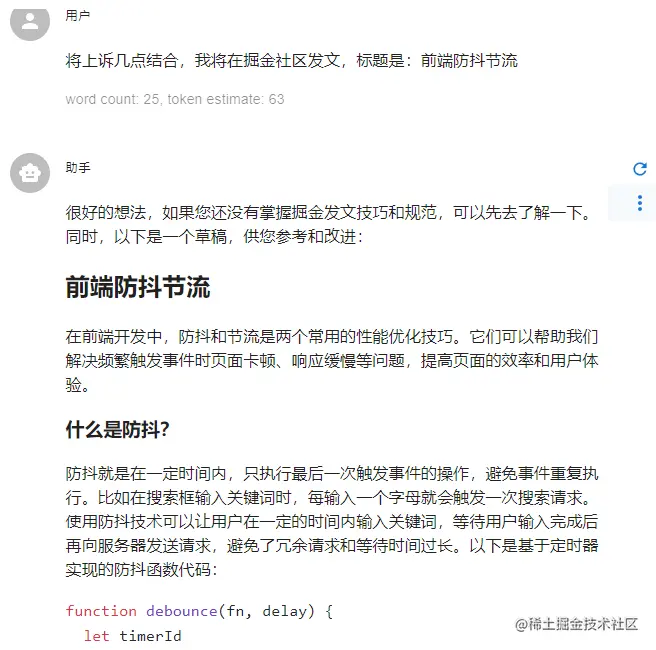This screenshot has height=650, width=656.
Task: Click the user avatar icon
Action: click(30, 22)
